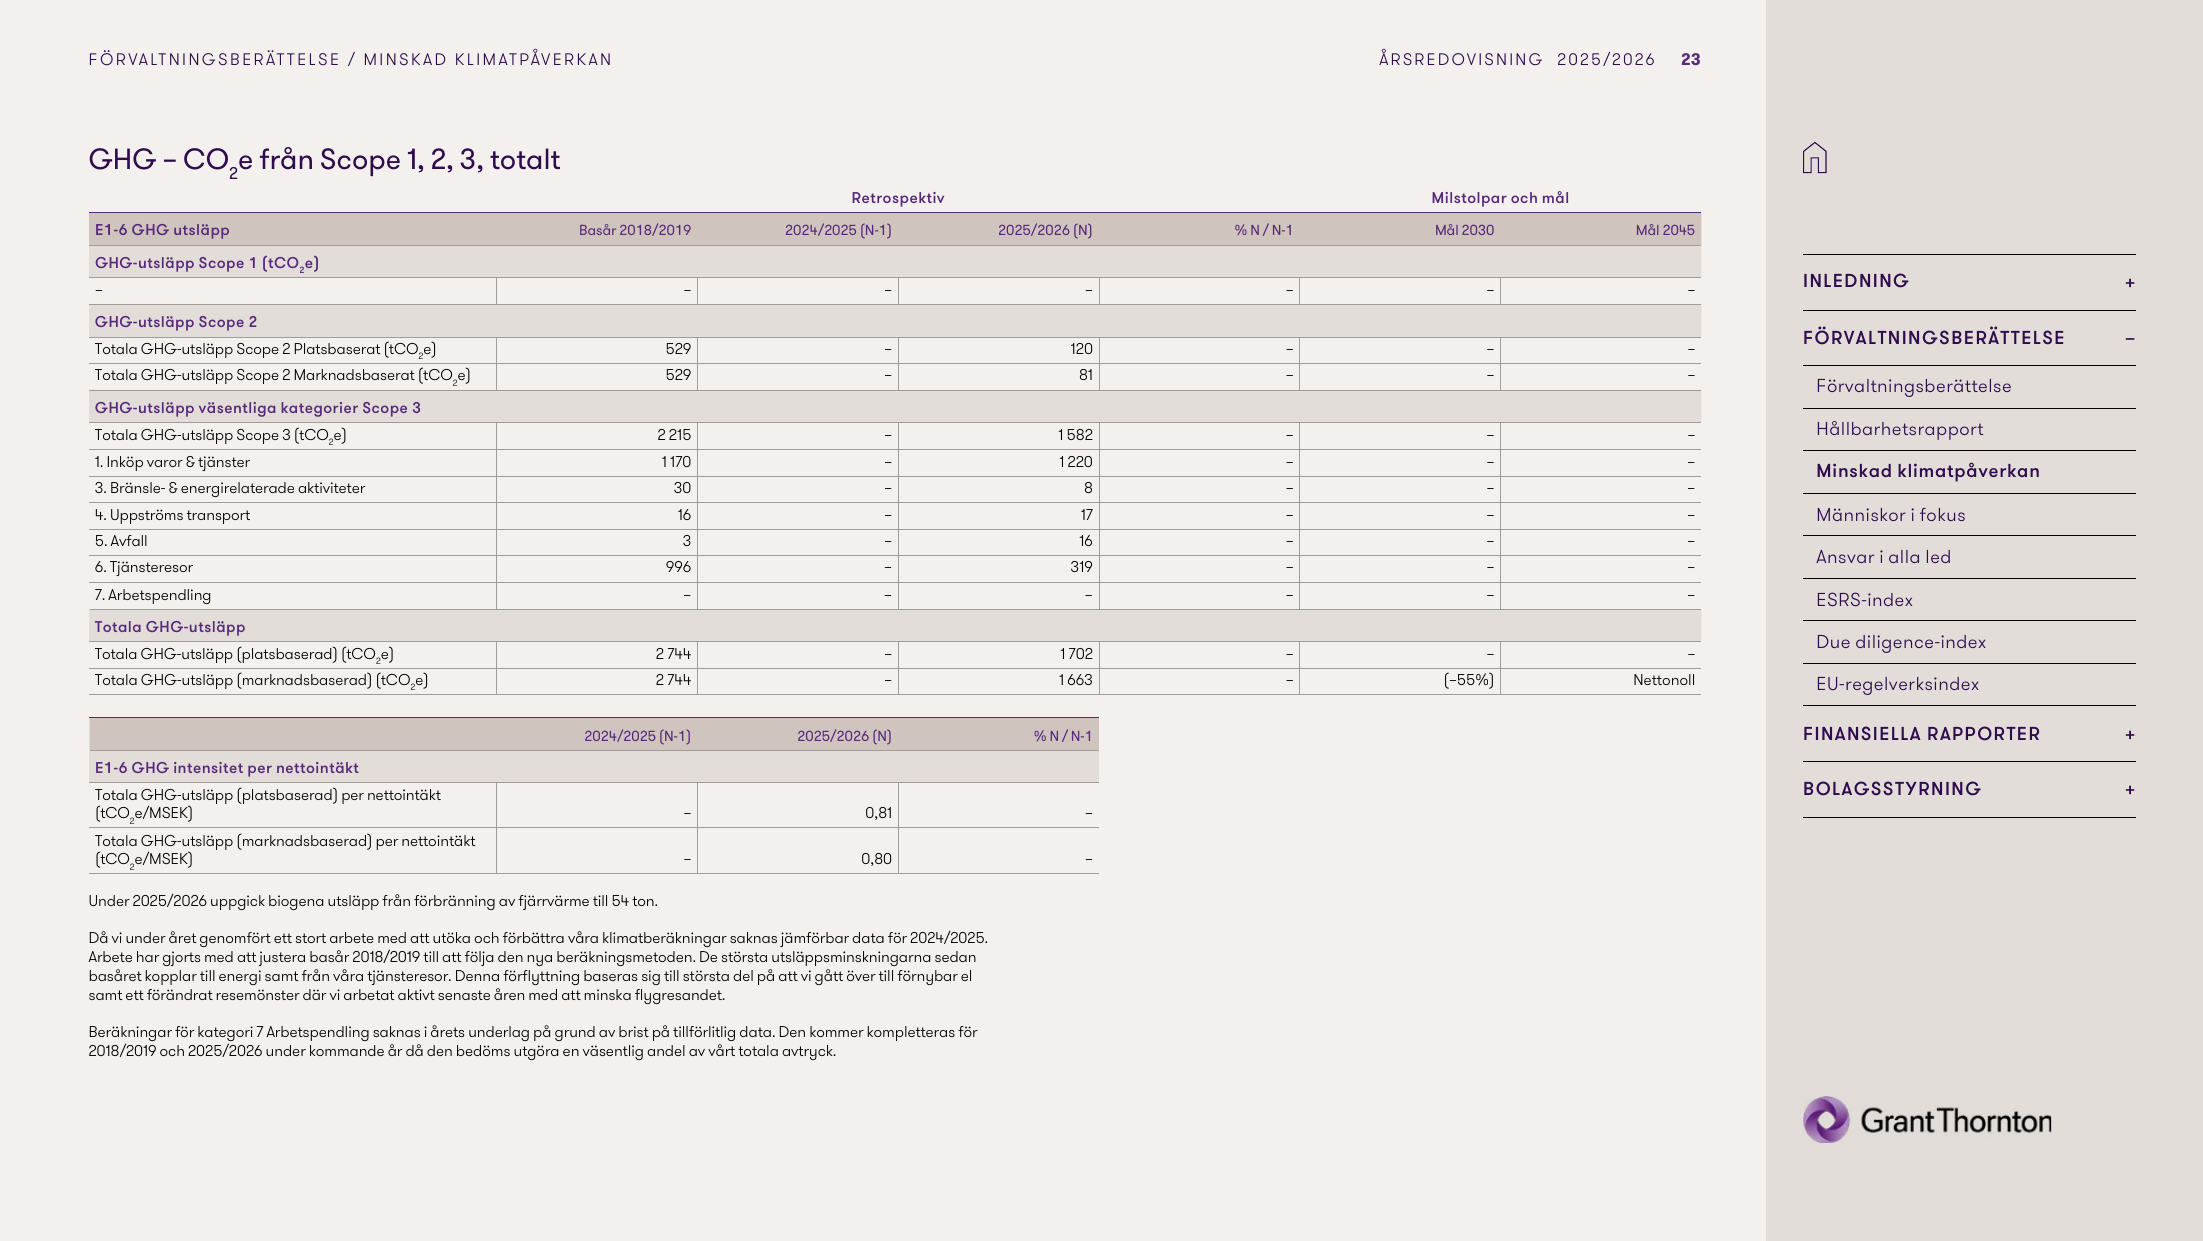Click the value 996 in Tjänsteresor row
The height and width of the screenshot is (1241, 2203).
[x=678, y=567]
